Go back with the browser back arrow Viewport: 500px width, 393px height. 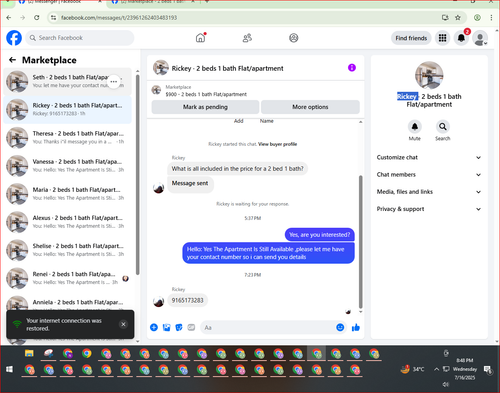(x=9, y=18)
